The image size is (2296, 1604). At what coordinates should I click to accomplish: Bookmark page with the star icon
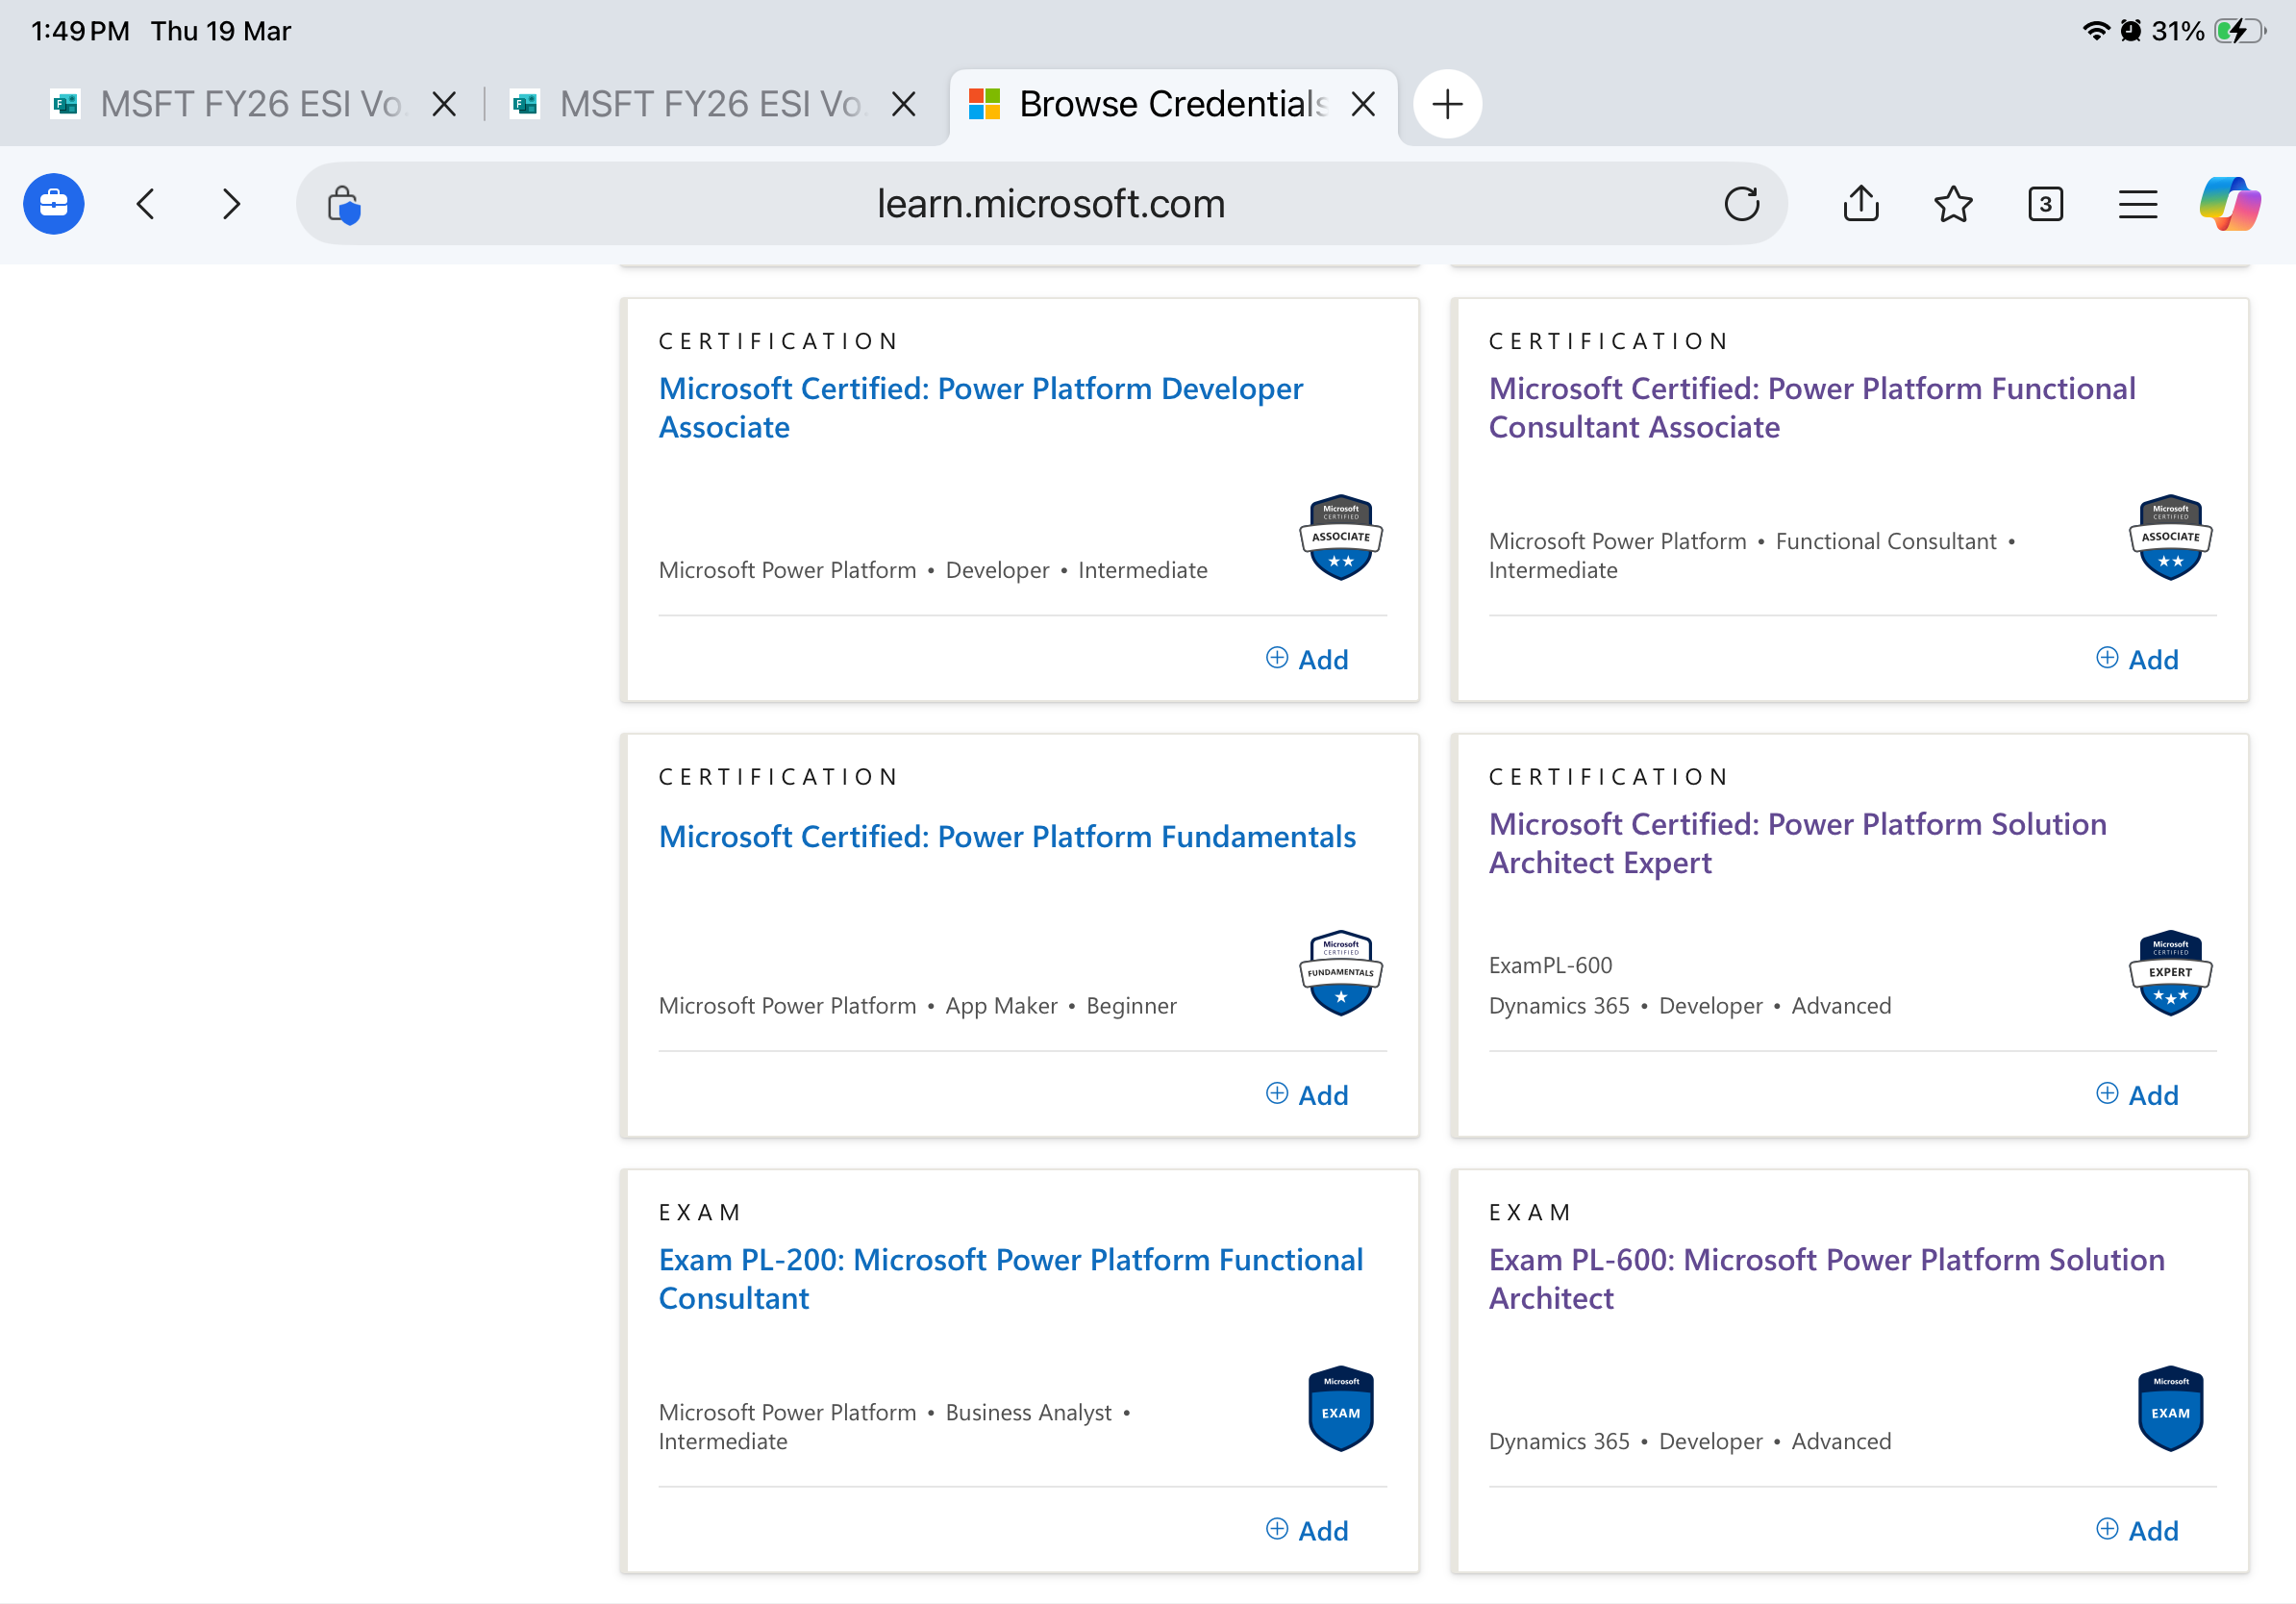[1952, 204]
